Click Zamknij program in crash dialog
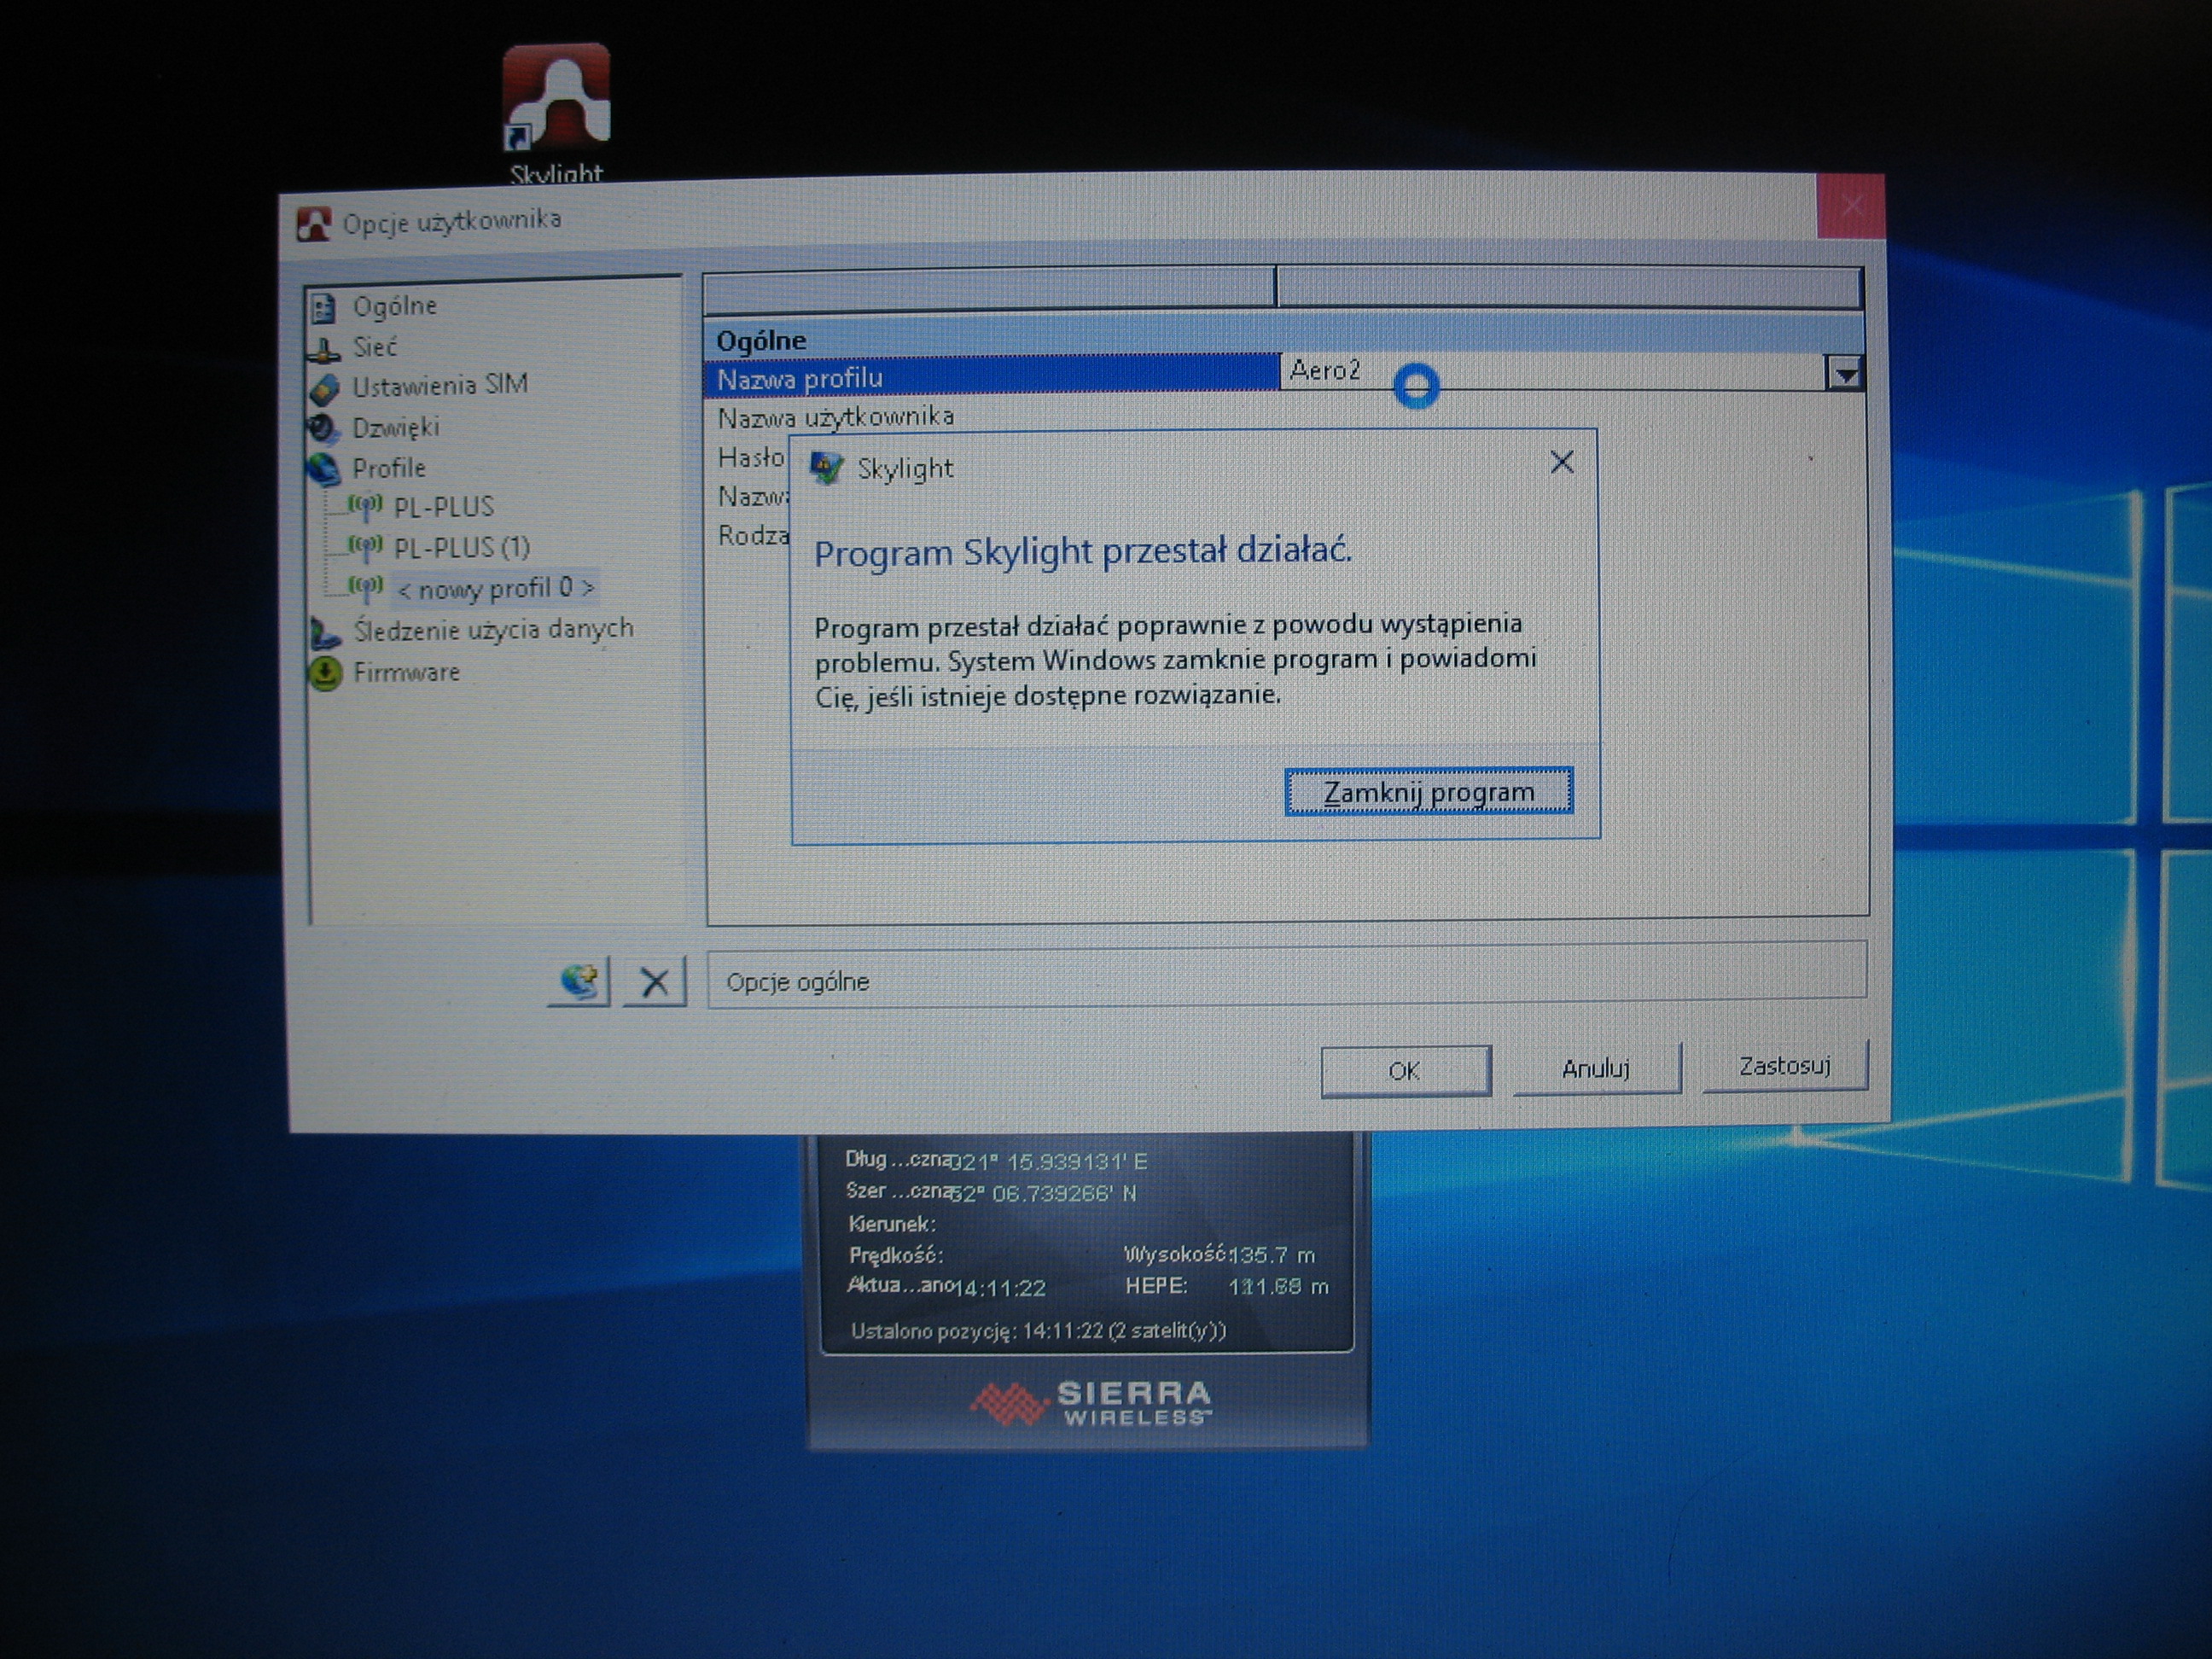This screenshot has width=2212, height=1659. (x=1428, y=792)
